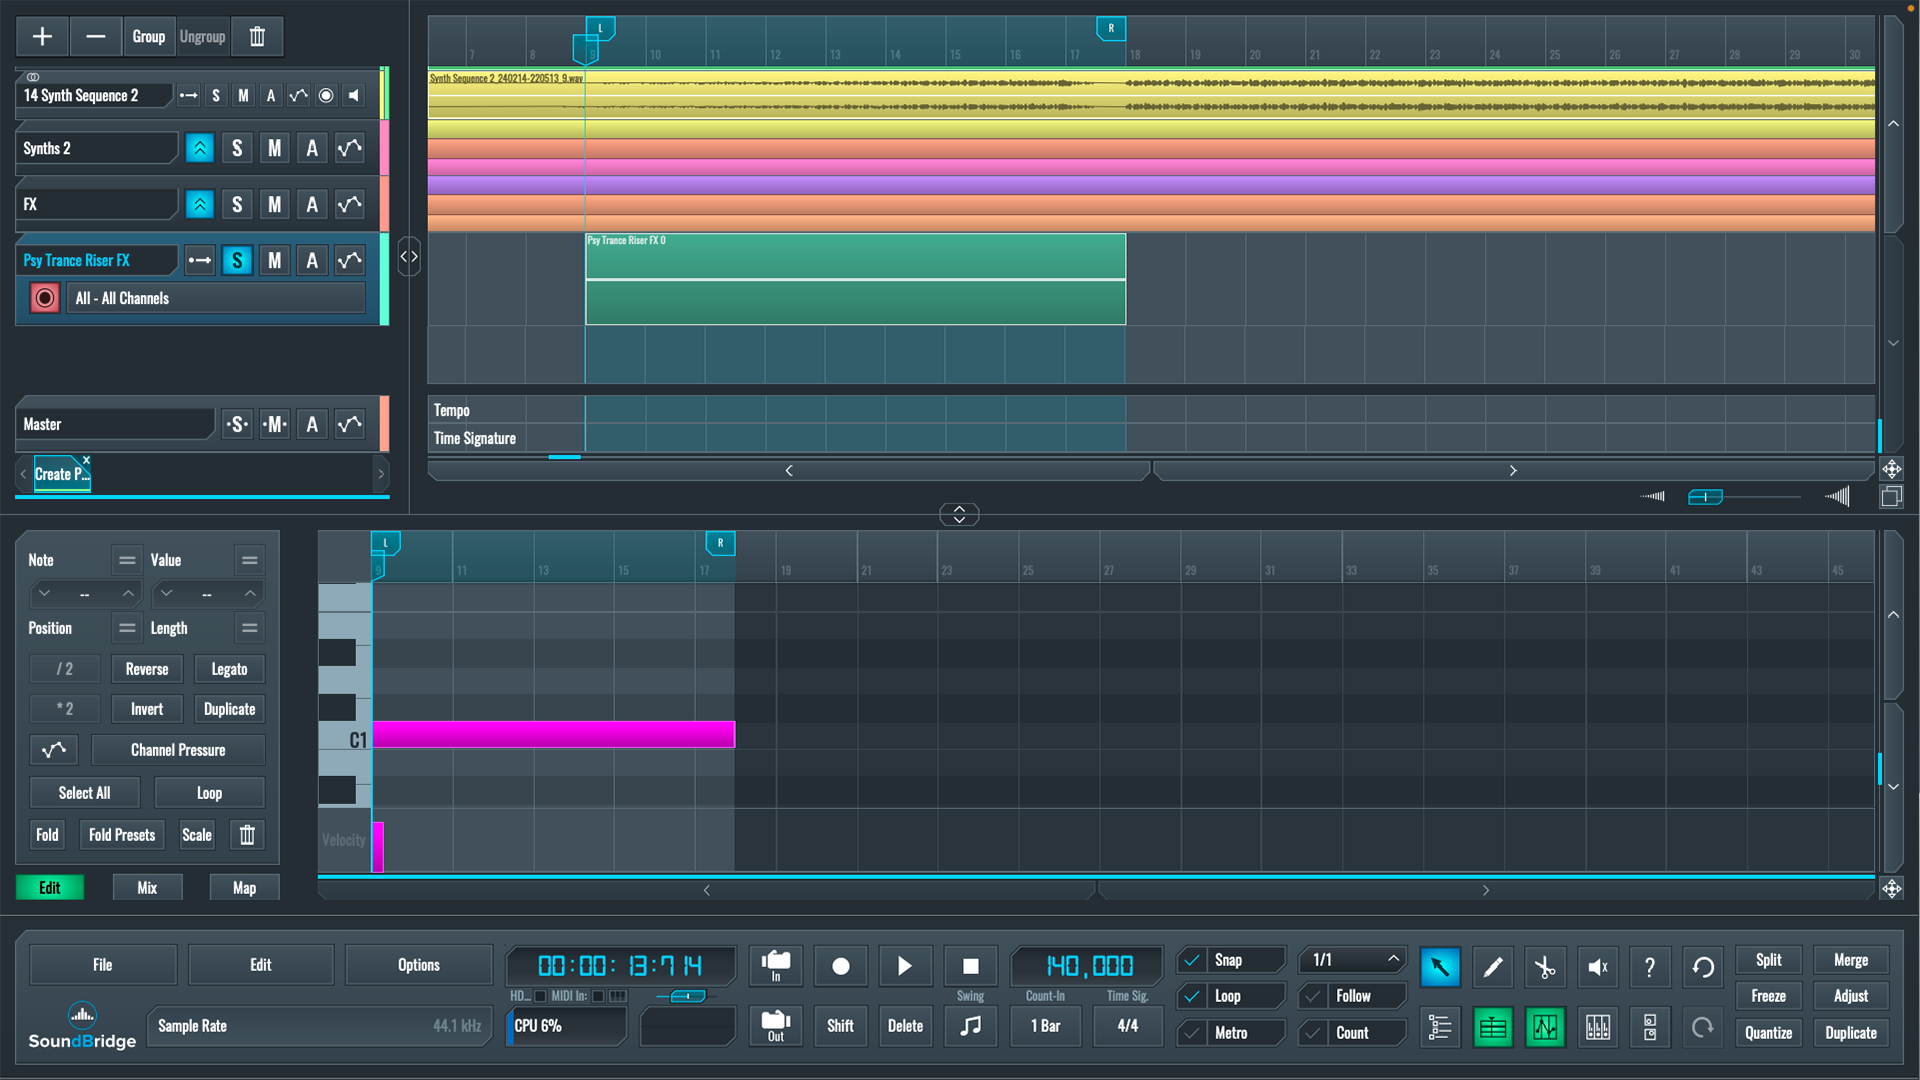Start playback with Play button
This screenshot has width=1920, height=1080.
[905, 966]
